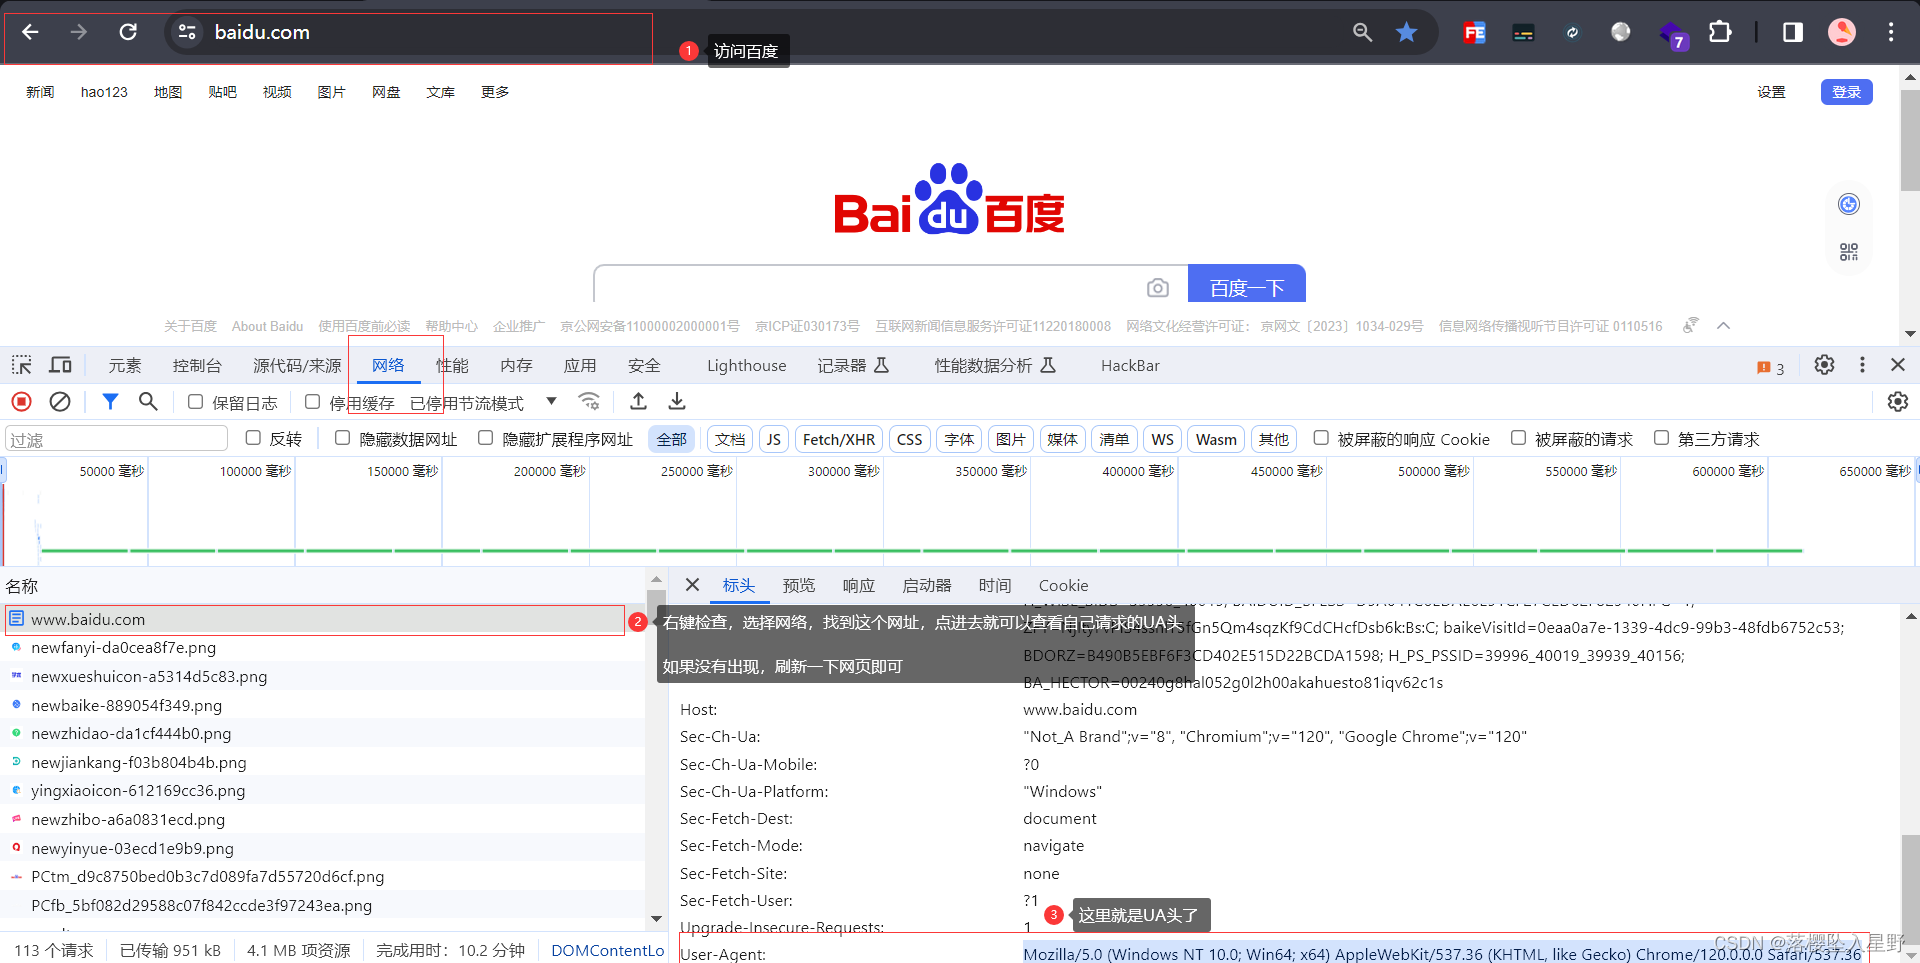
Task: Import HAR file with upload icon
Action: pos(638,401)
